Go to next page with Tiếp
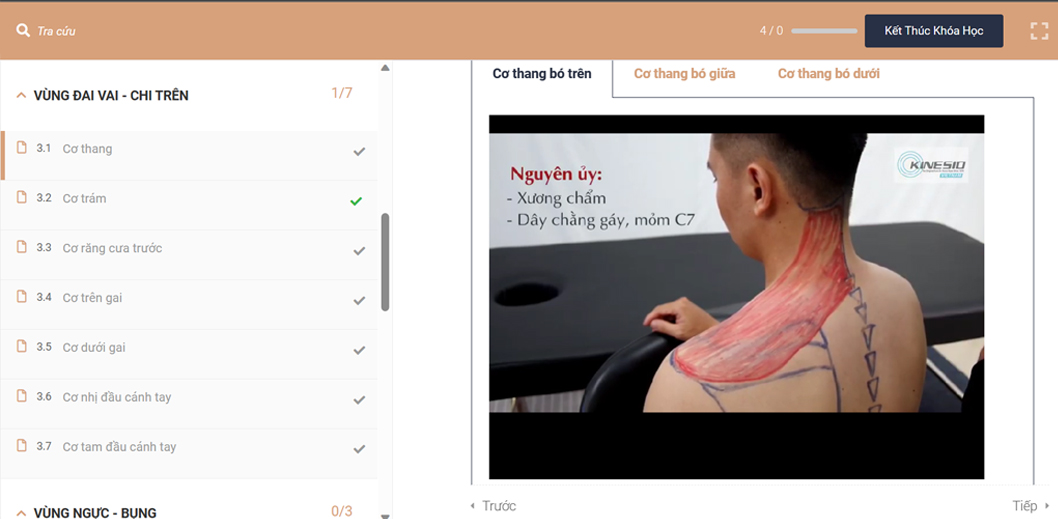 (1030, 506)
